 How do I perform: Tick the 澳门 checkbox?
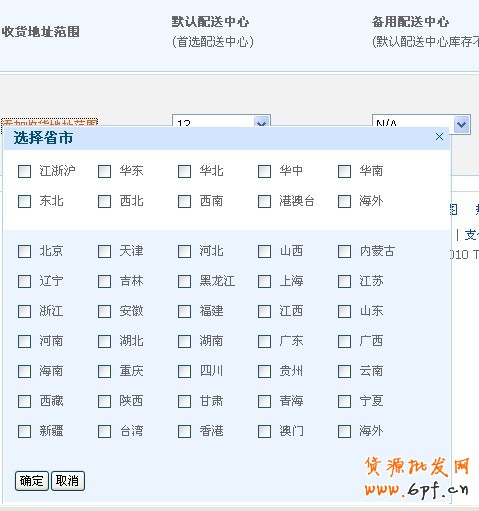(x=264, y=431)
